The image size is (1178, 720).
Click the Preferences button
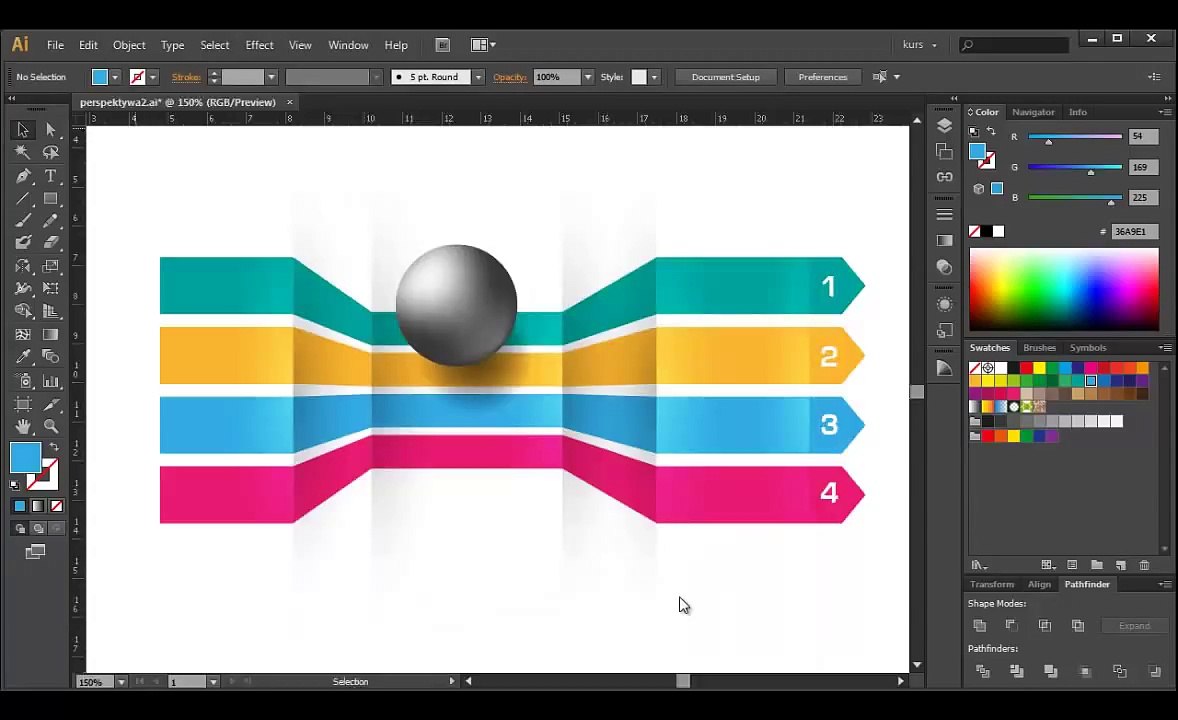823,77
